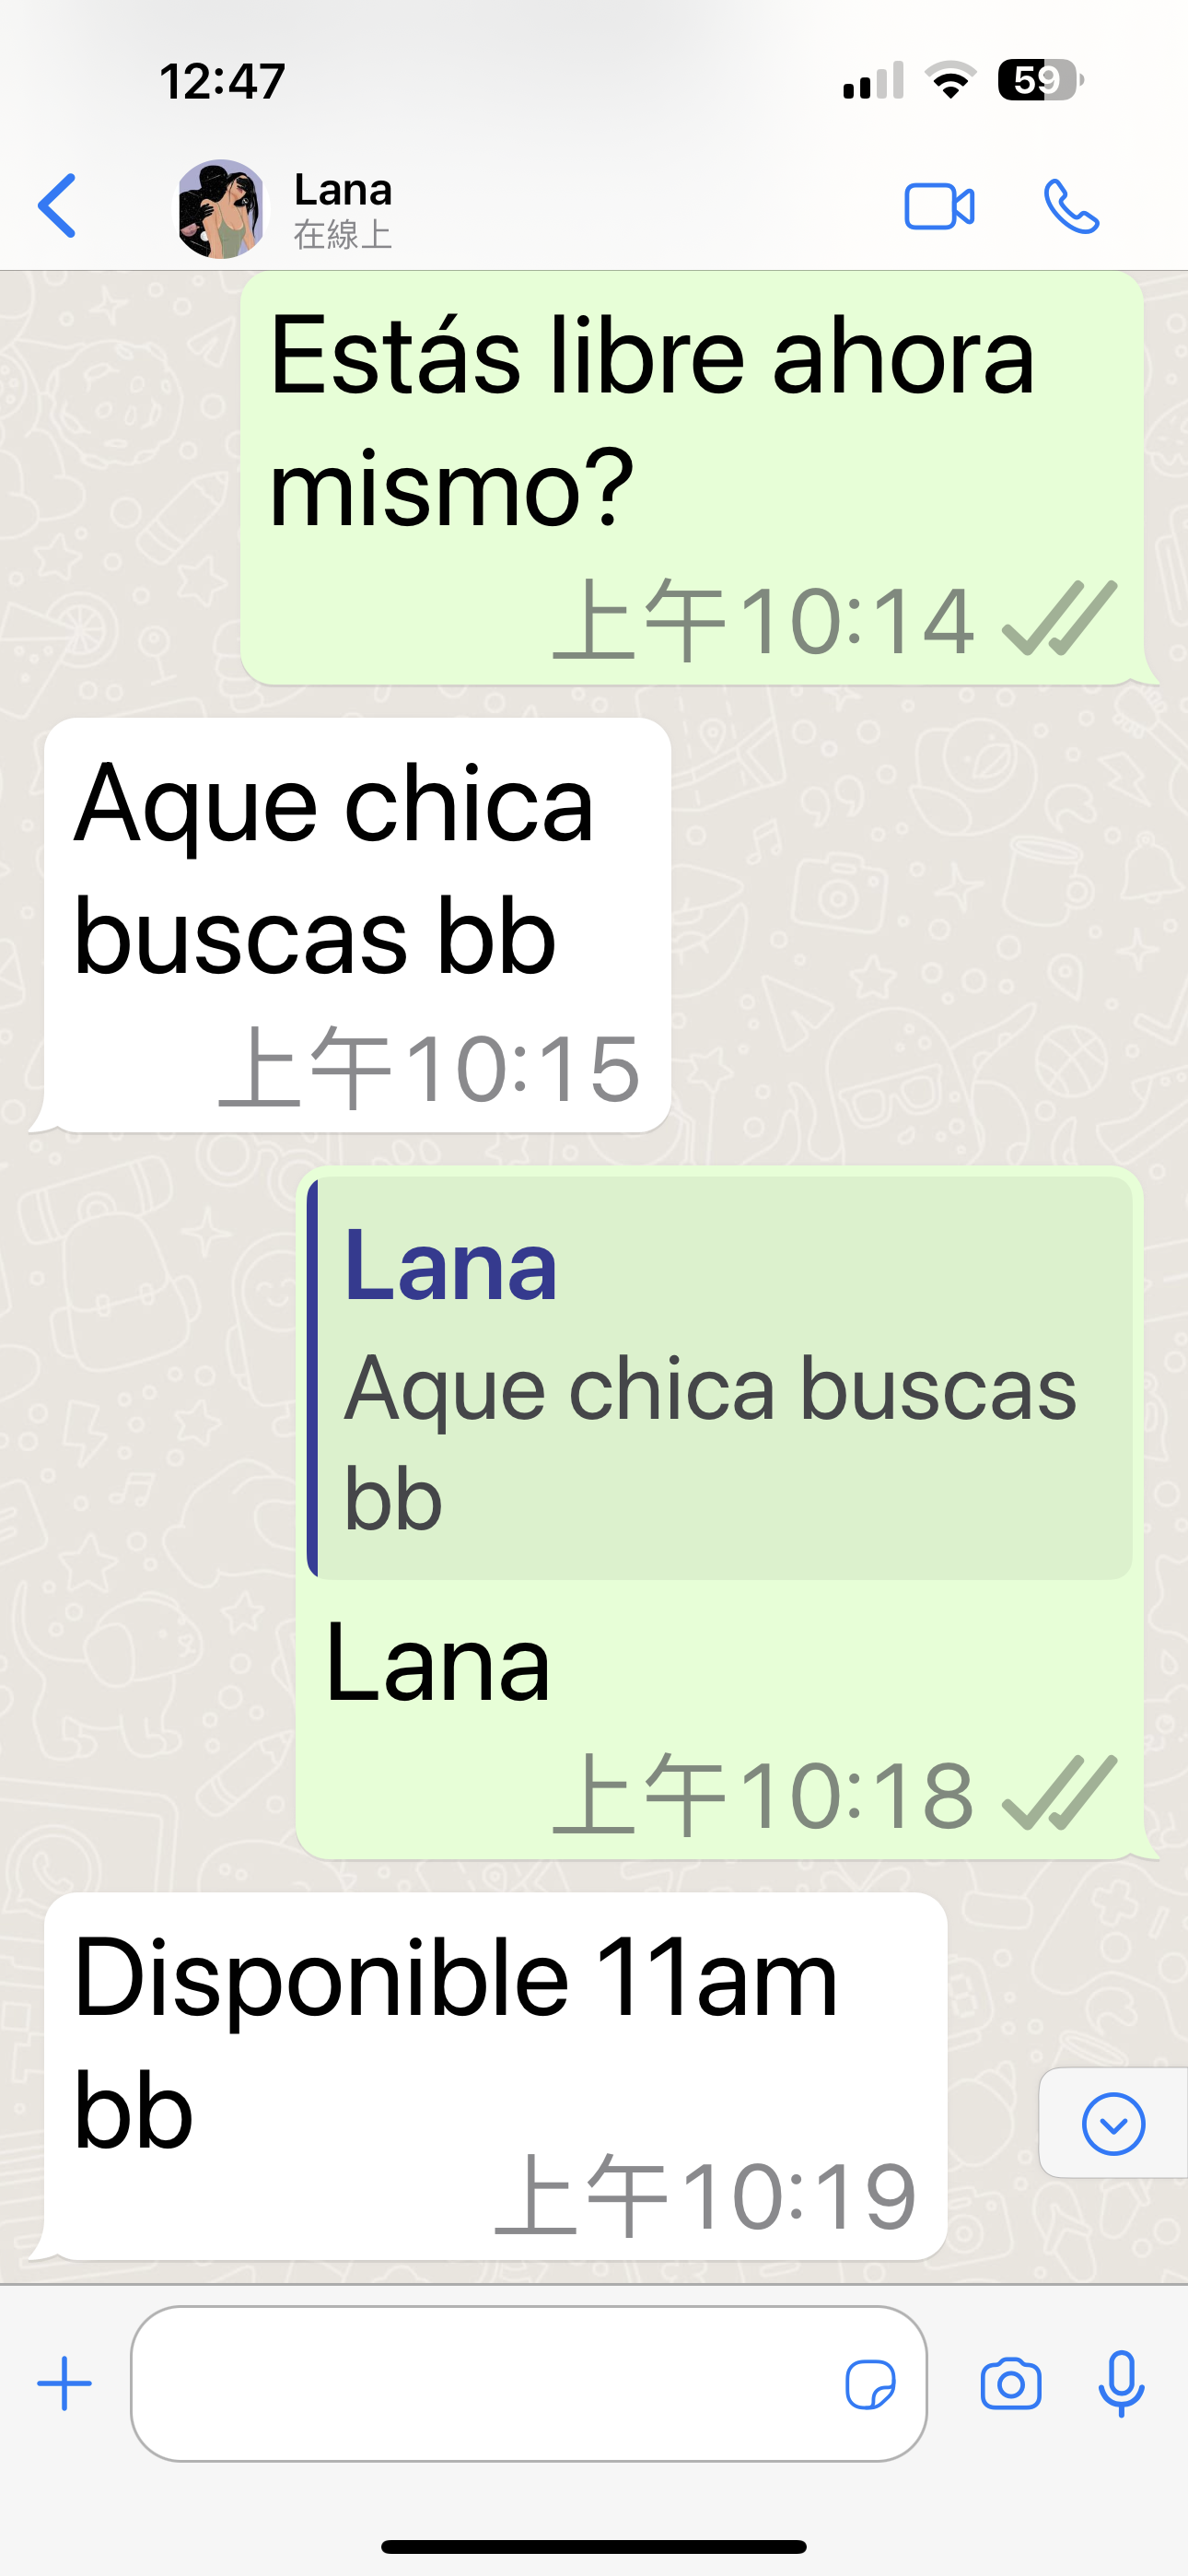Select the "Disponible 11am bb" message

coord(496,2076)
